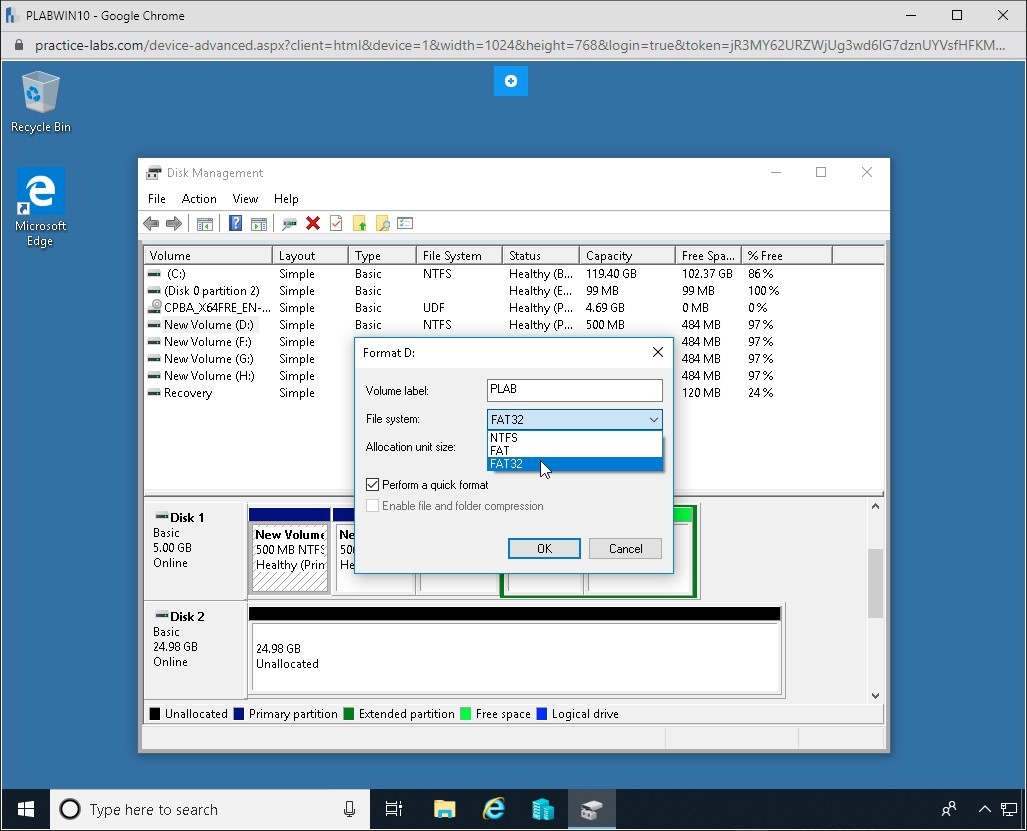Screen dimensions: 1027x831
Task: Select the (Disk 0 partition 2) row
Action: point(514,291)
